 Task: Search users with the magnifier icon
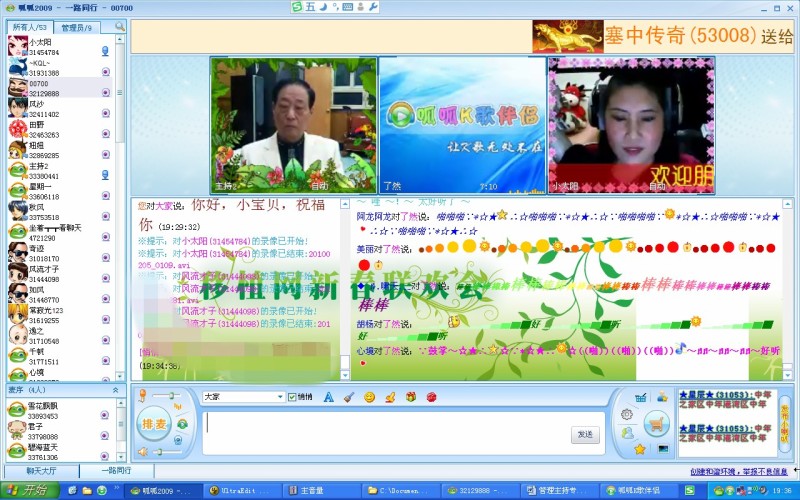pos(119,27)
